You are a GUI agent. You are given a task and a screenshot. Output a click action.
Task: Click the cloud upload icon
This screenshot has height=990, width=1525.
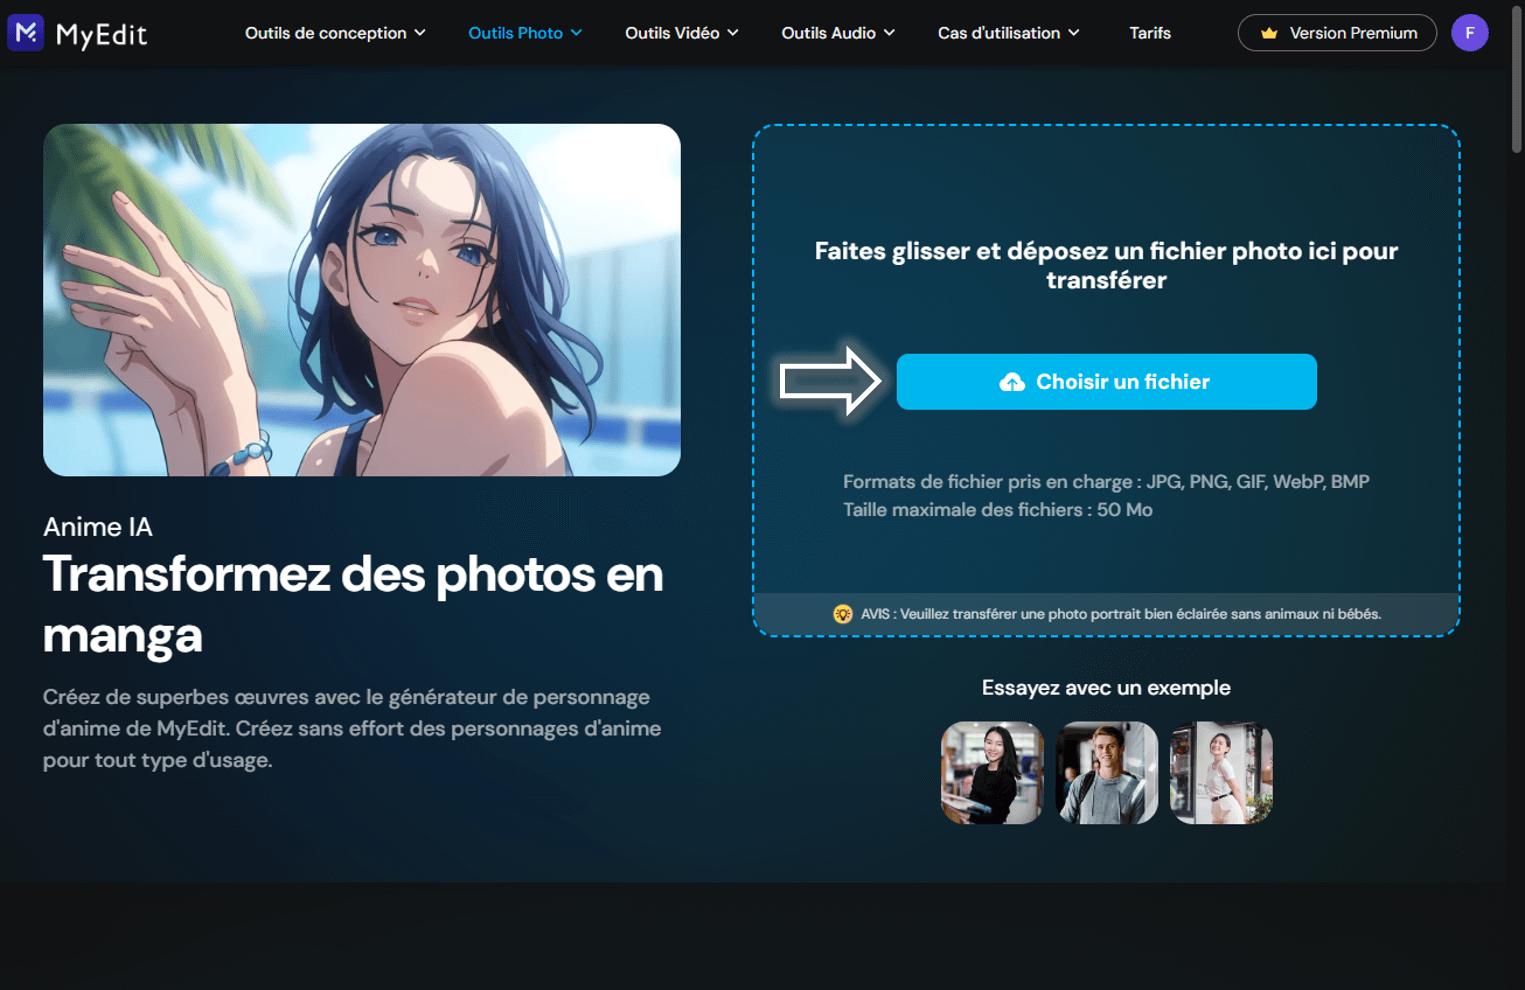coord(1011,381)
